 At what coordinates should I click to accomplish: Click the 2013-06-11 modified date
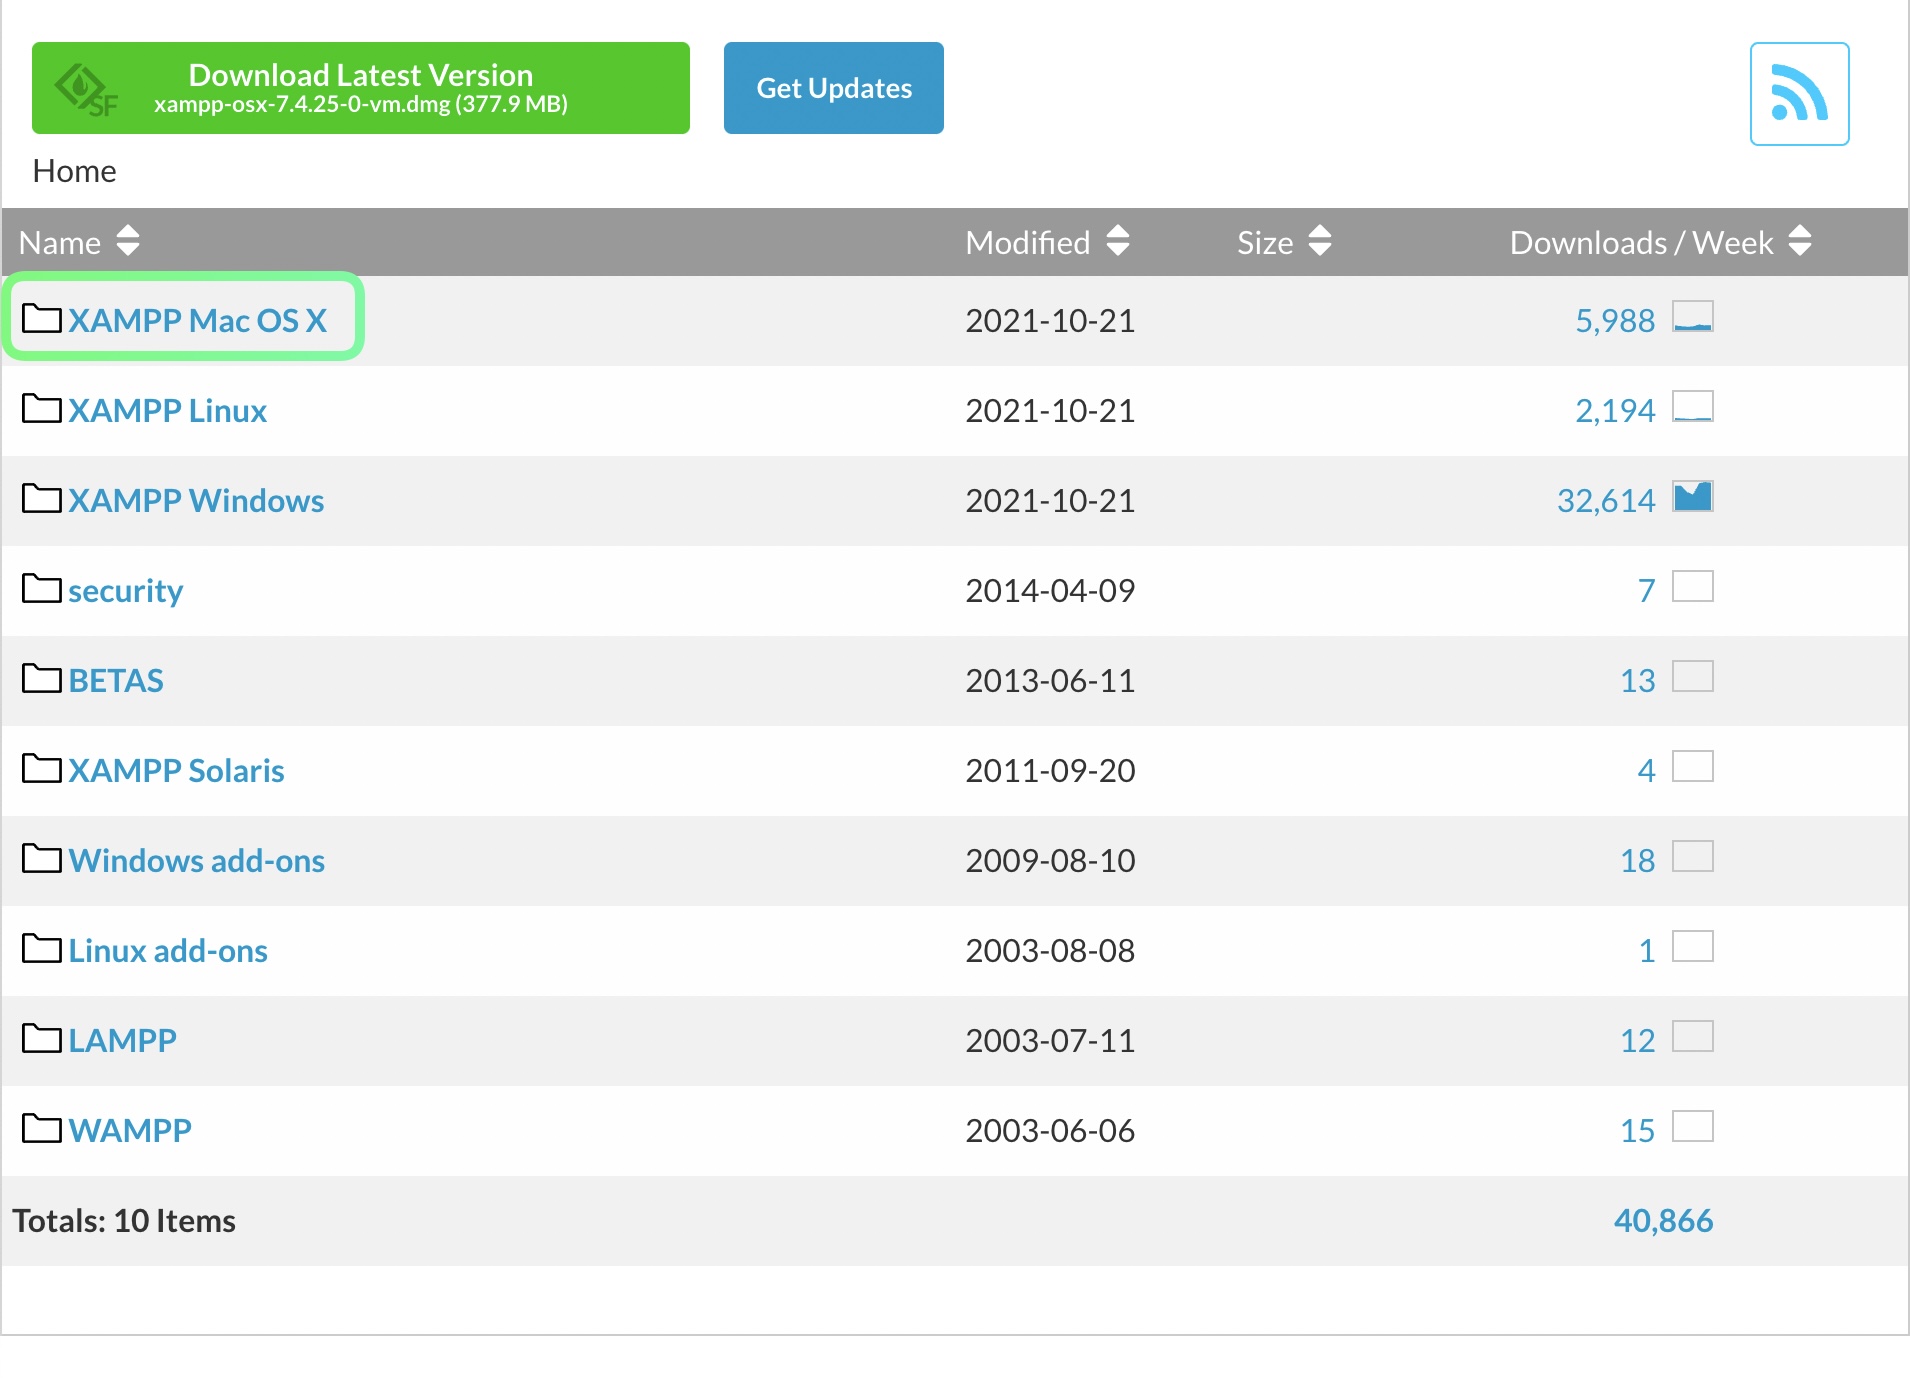1050,680
